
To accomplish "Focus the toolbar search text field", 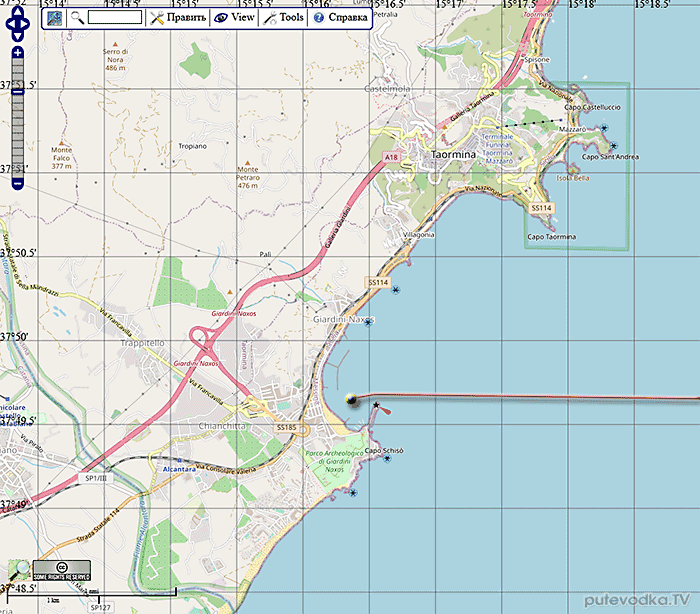I will (115, 17).
